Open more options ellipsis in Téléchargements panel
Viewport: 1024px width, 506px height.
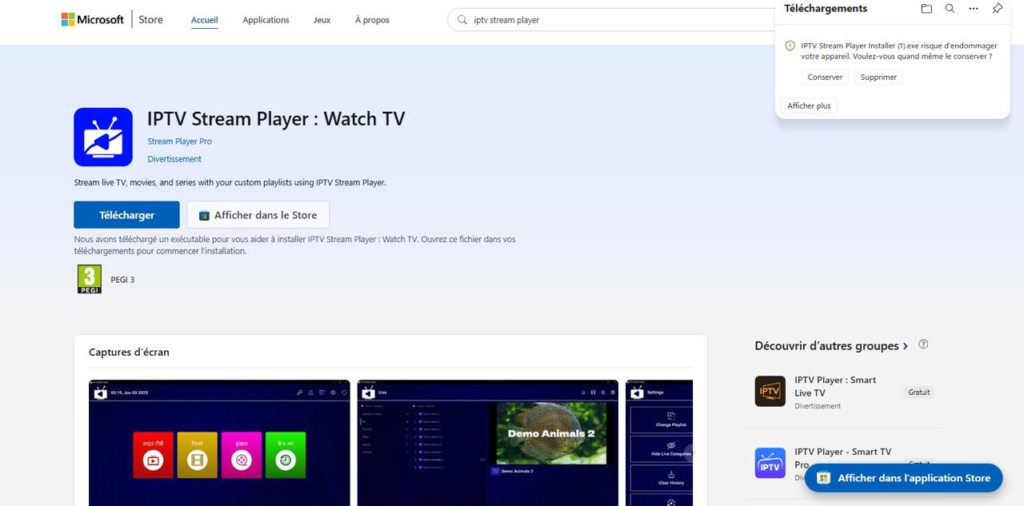974,8
